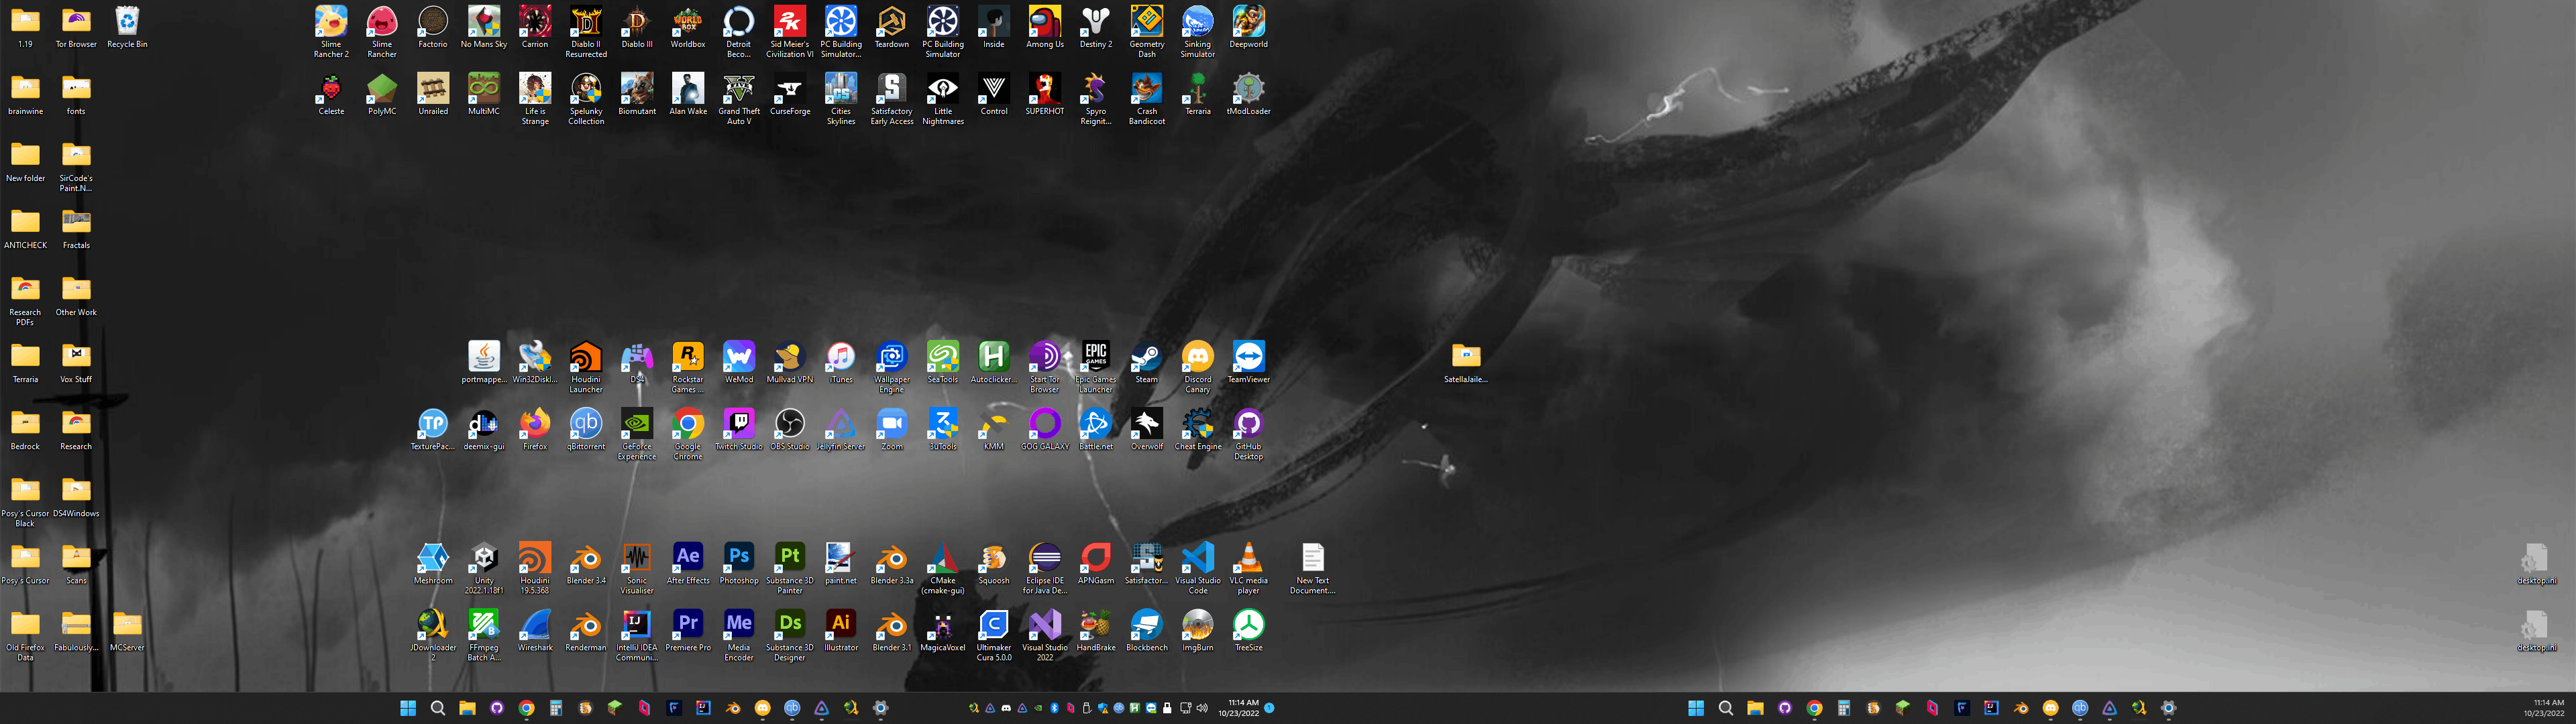Select the SatellaJaile folder on right monitor

point(1466,362)
